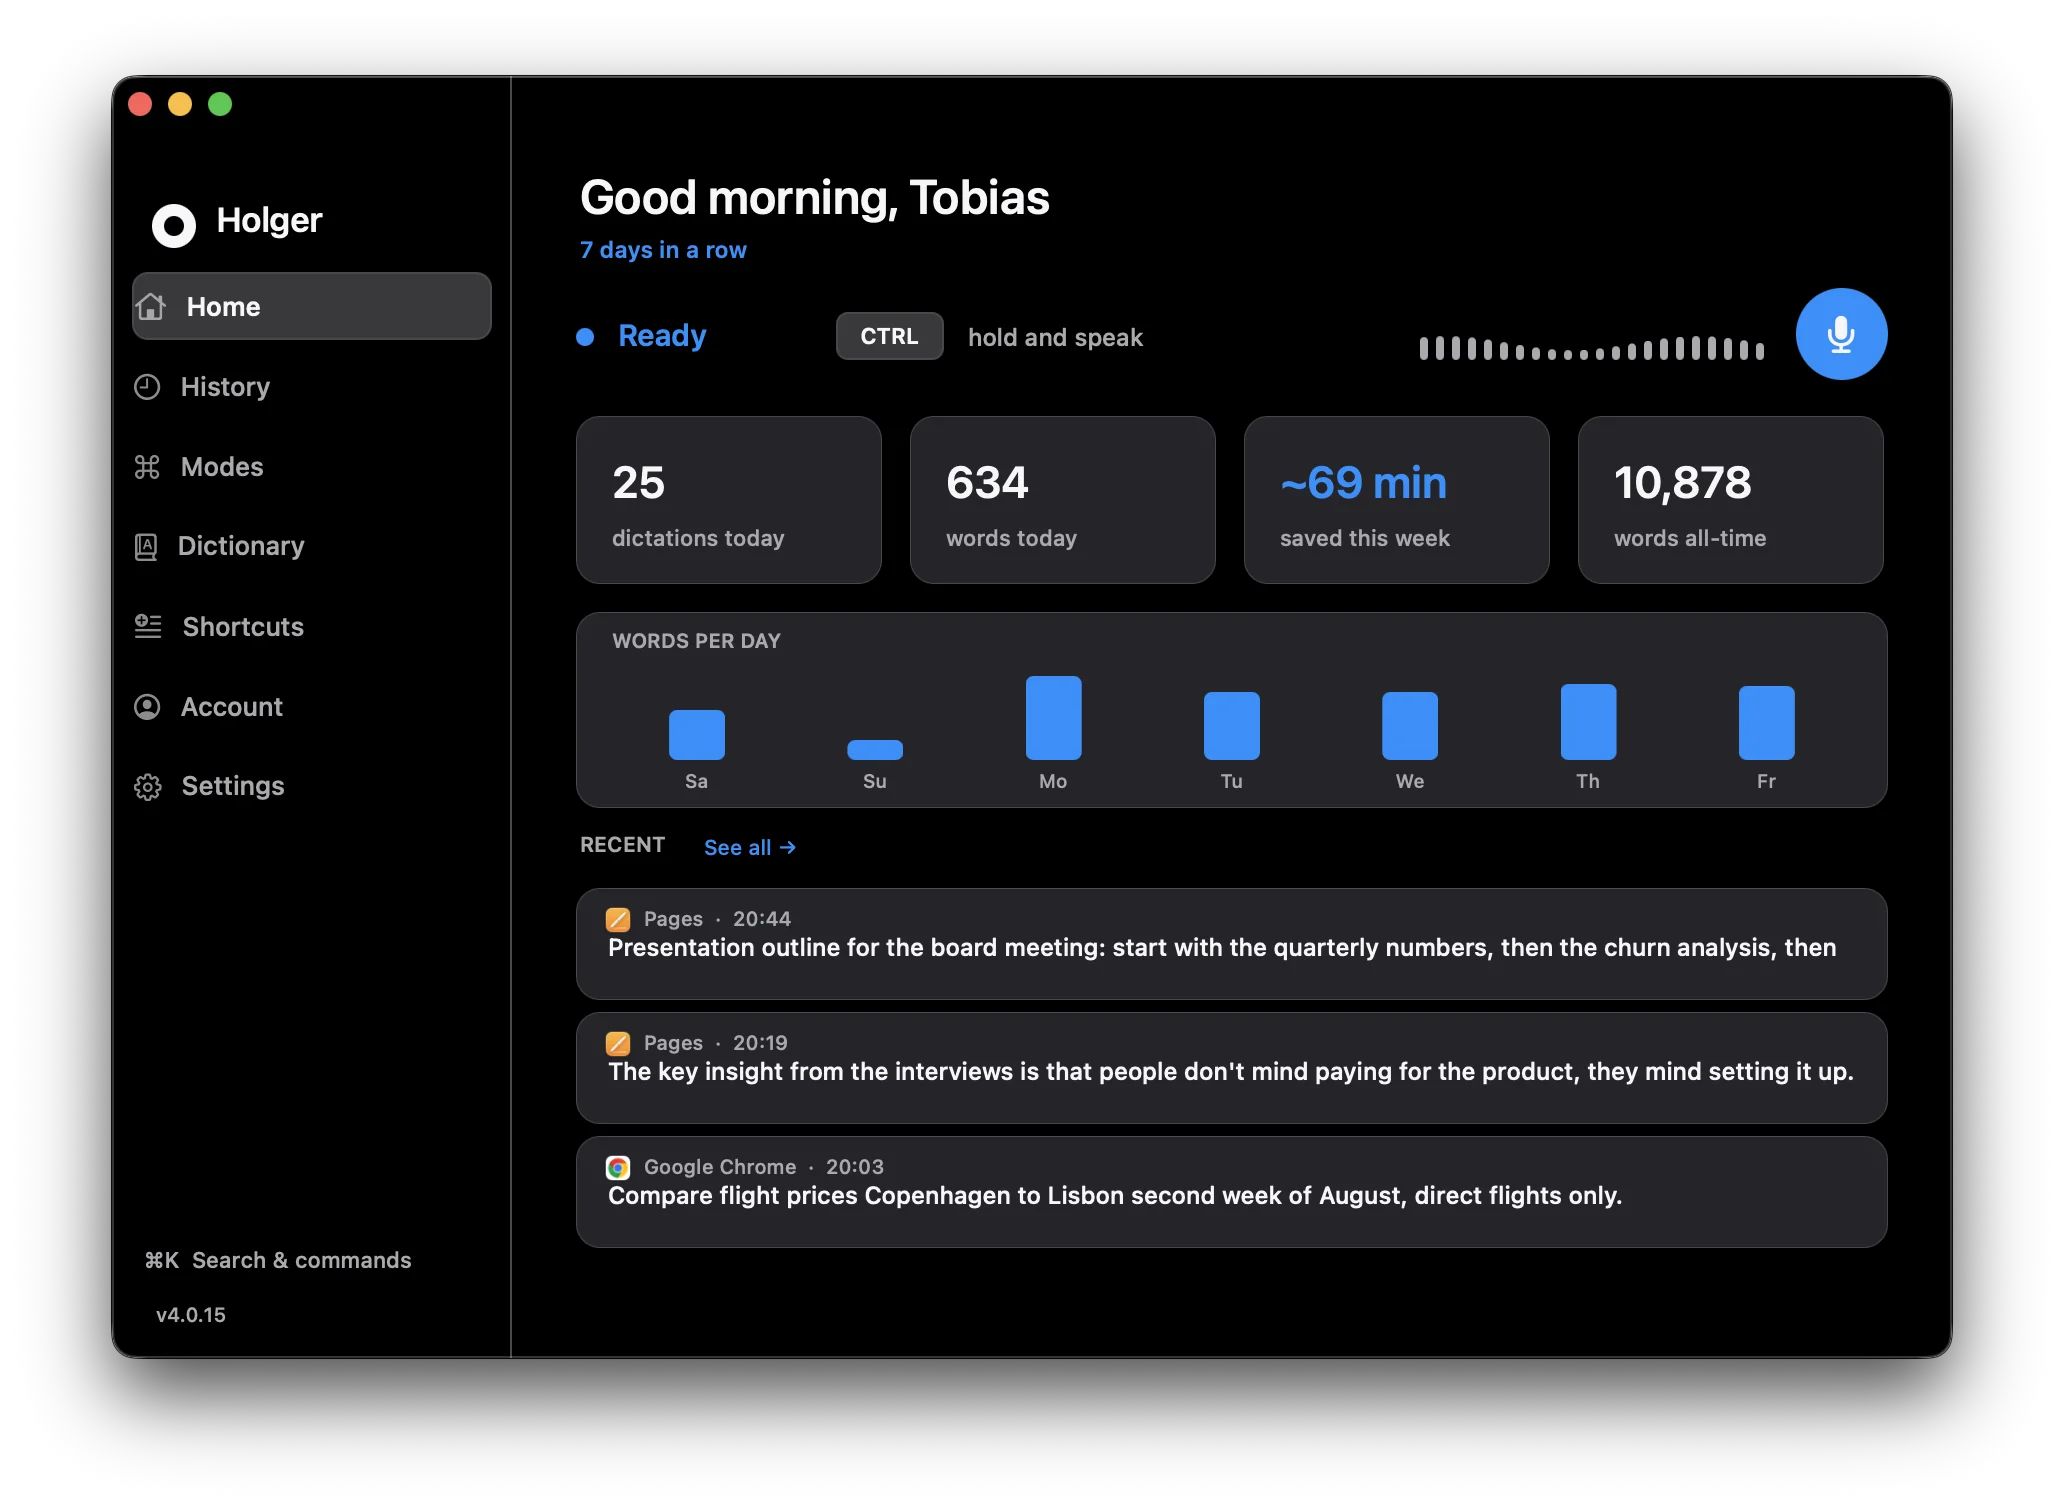Click the CTRL hotkey button

coord(889,336)
